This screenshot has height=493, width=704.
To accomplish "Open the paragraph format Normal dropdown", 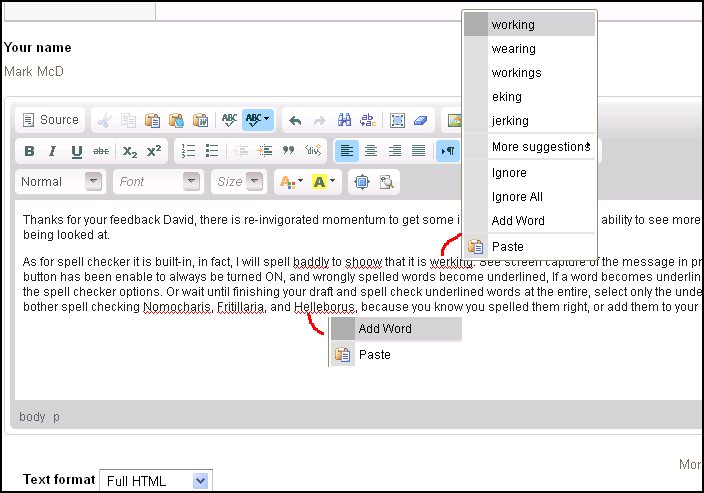I will tap(61, 182).
